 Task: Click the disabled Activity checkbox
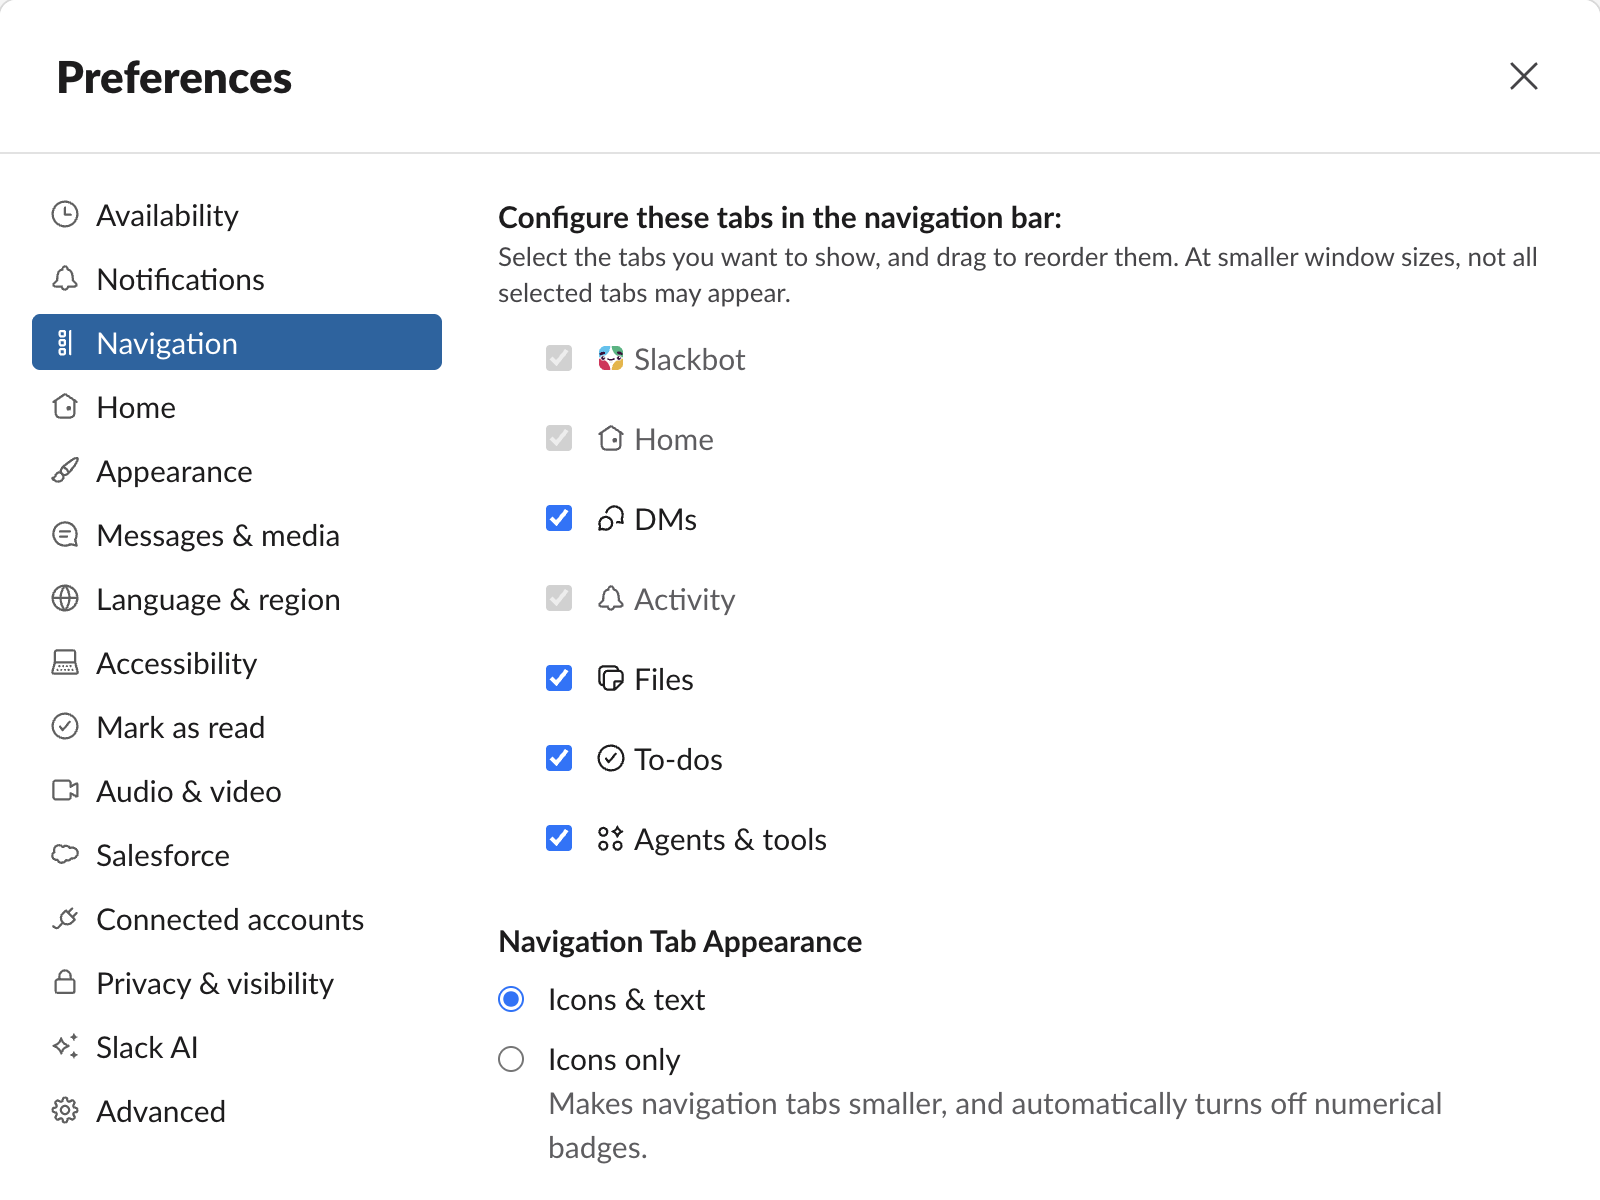click(559, 598)
